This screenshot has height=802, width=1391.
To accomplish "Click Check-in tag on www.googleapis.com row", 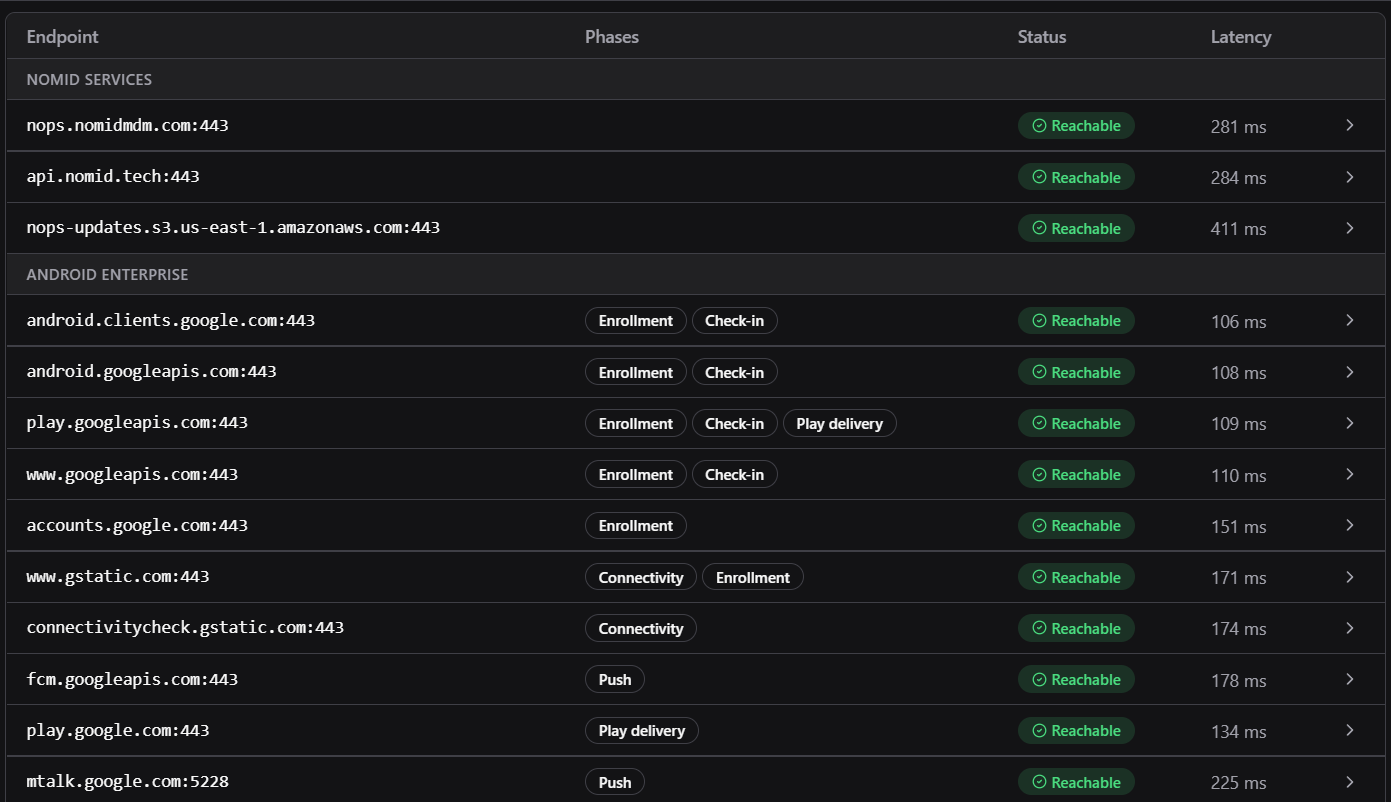I will [x=734, y=475].
